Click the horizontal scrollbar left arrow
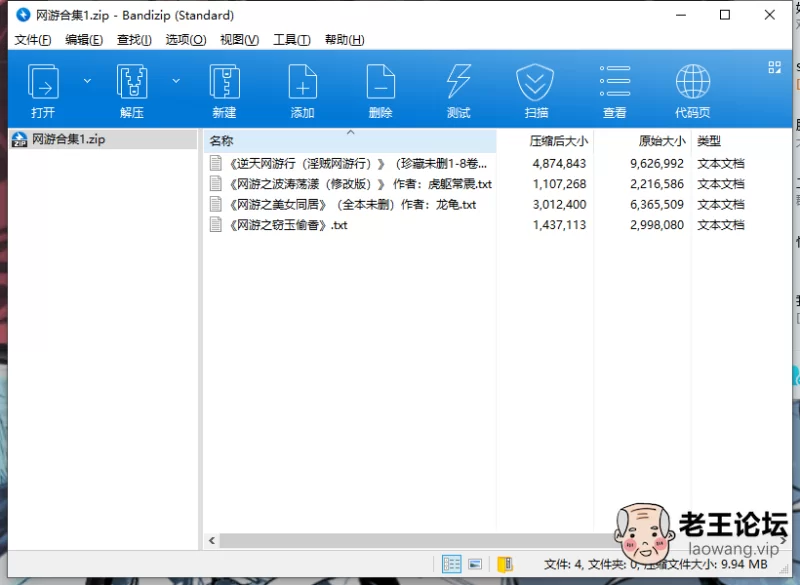 pos(212,541)
